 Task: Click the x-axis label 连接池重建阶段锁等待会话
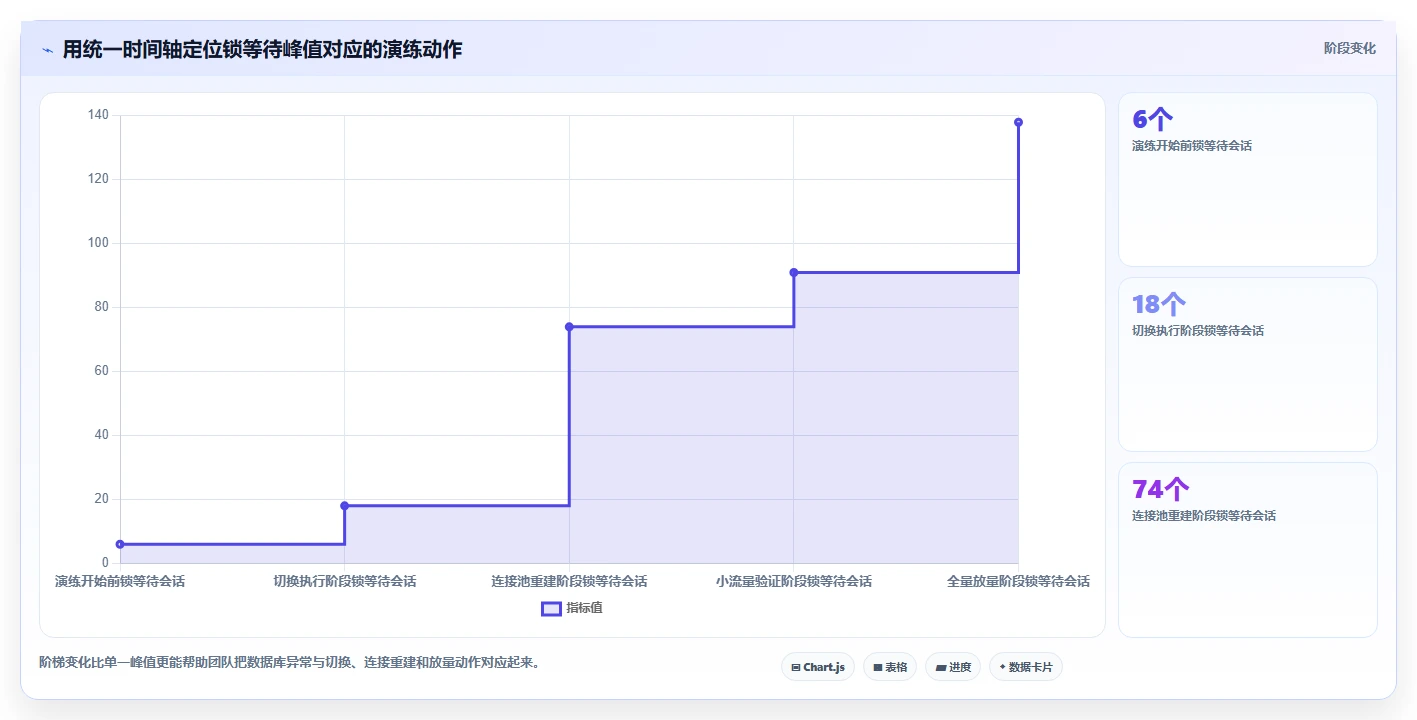pyautogui.click(x=569, y=581)
